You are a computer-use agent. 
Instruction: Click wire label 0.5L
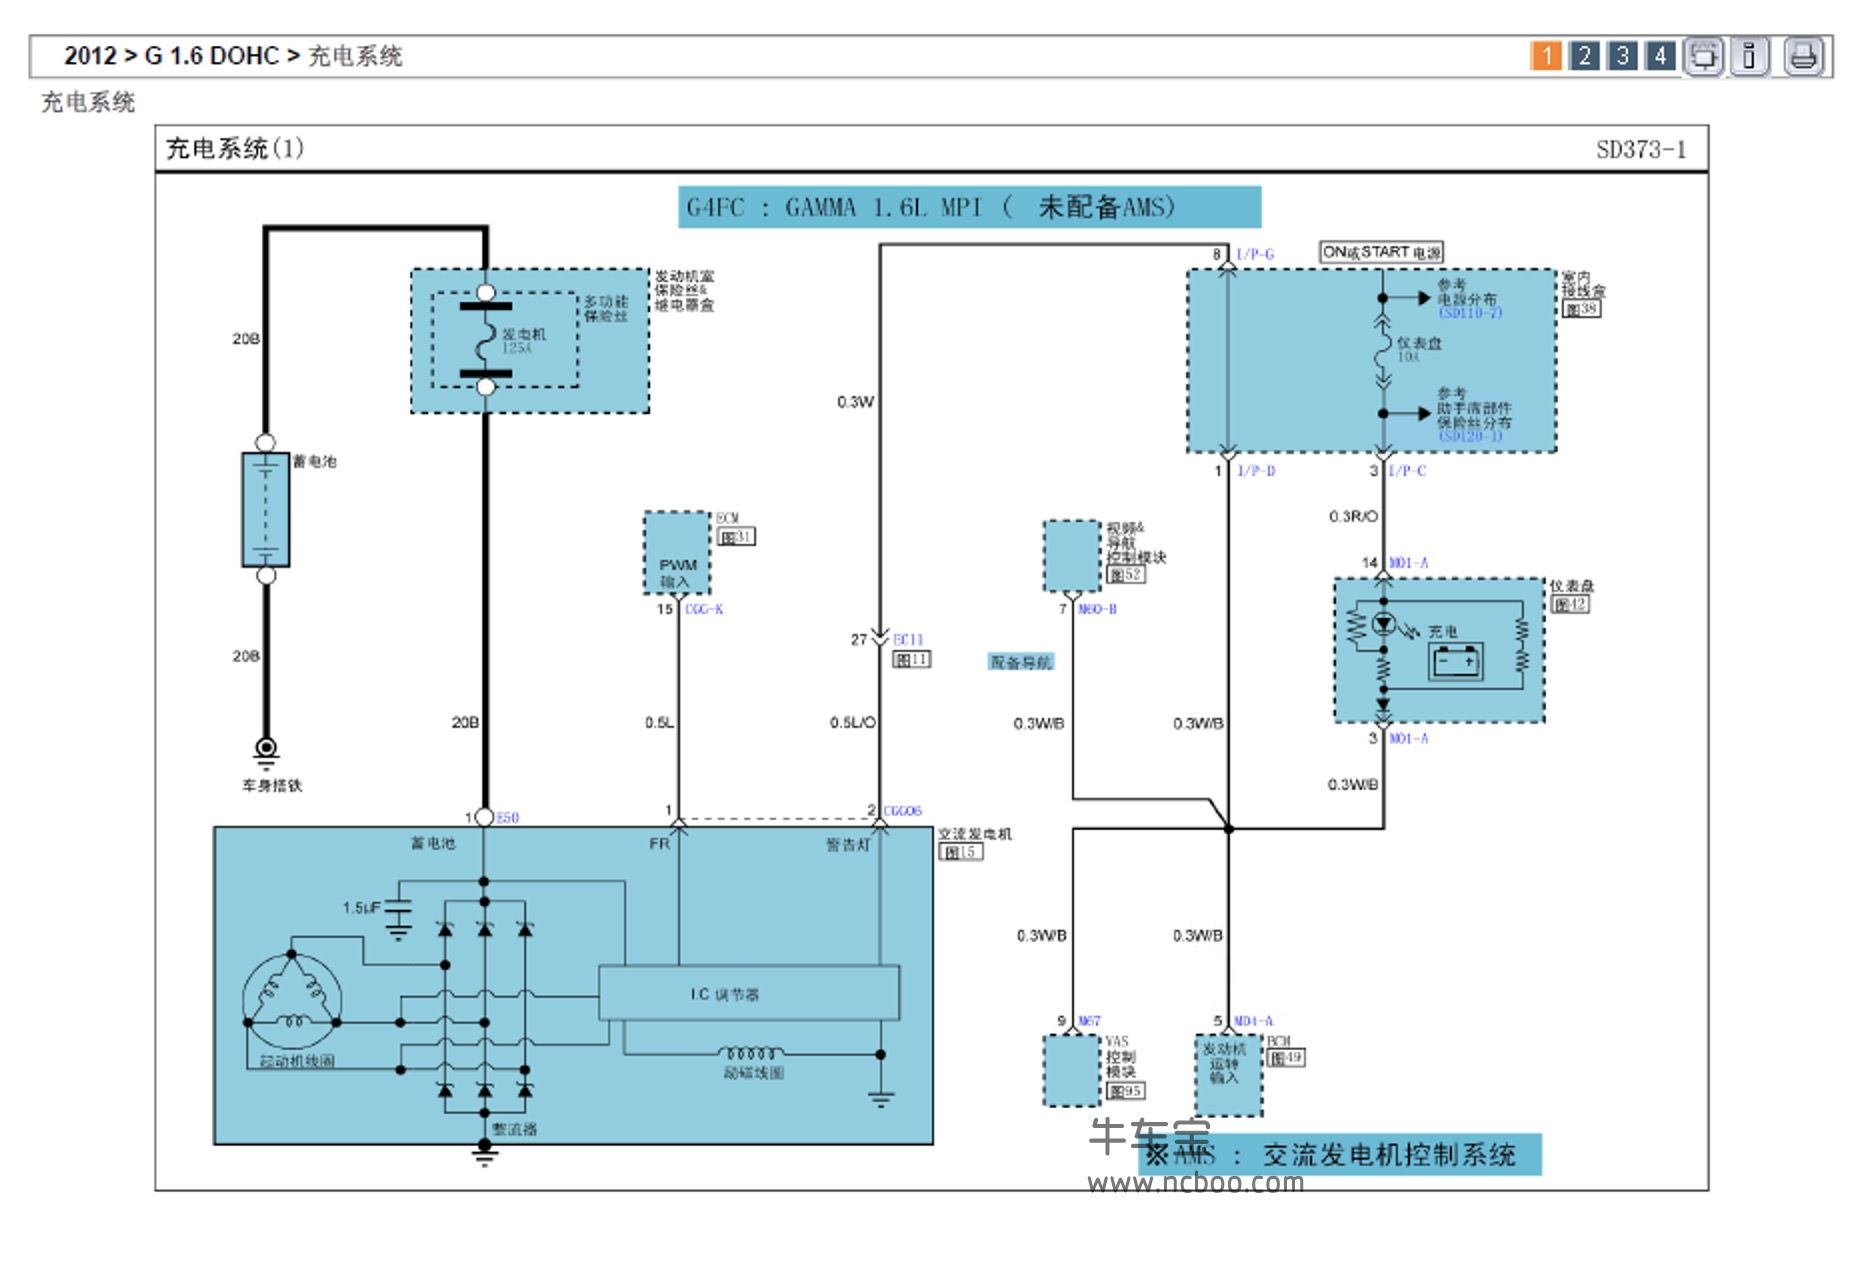click(x=659, y=722)
